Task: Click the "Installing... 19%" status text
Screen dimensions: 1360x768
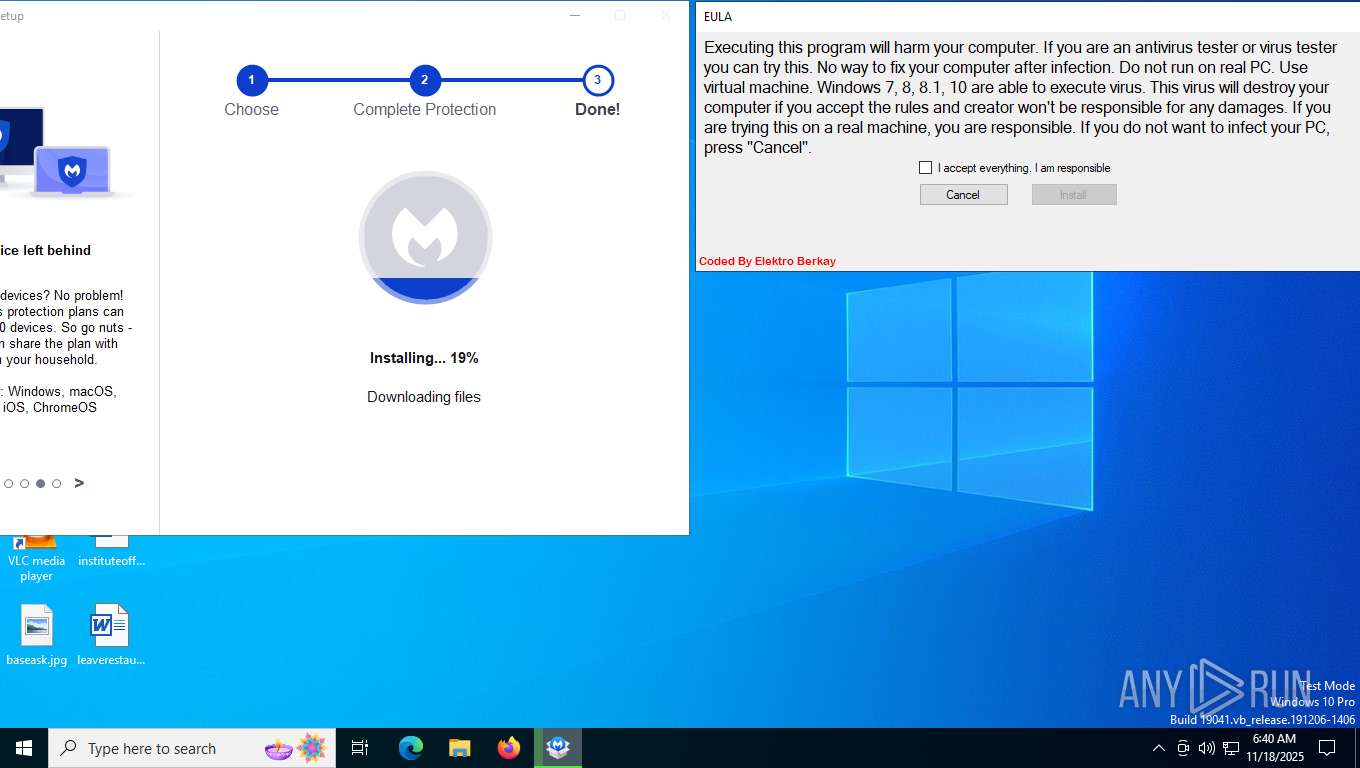Action: click(x=424, y=358)
